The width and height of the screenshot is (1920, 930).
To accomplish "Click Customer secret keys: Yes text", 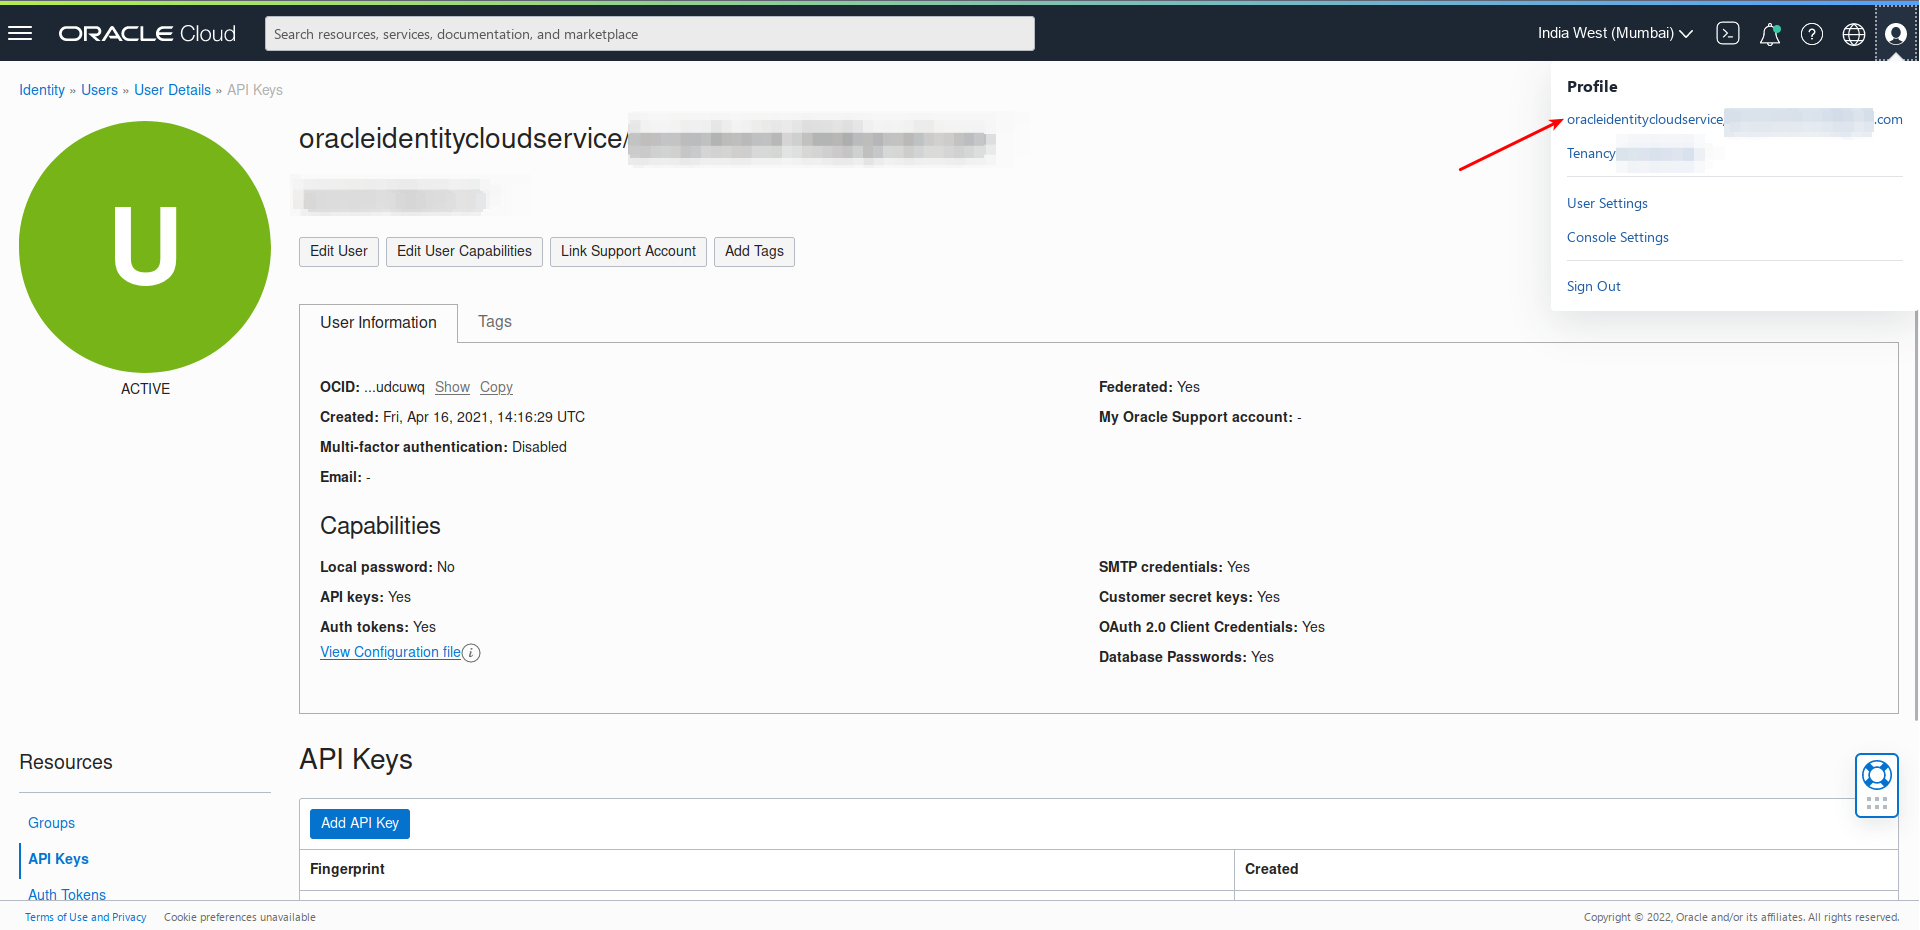I will pyautogui.click(x=1189, y=598).
